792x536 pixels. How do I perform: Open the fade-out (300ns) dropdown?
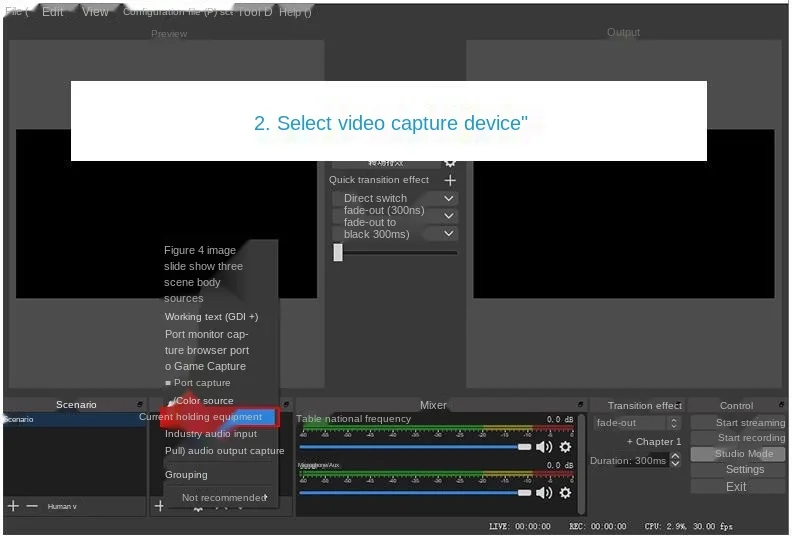pos(395,216)
